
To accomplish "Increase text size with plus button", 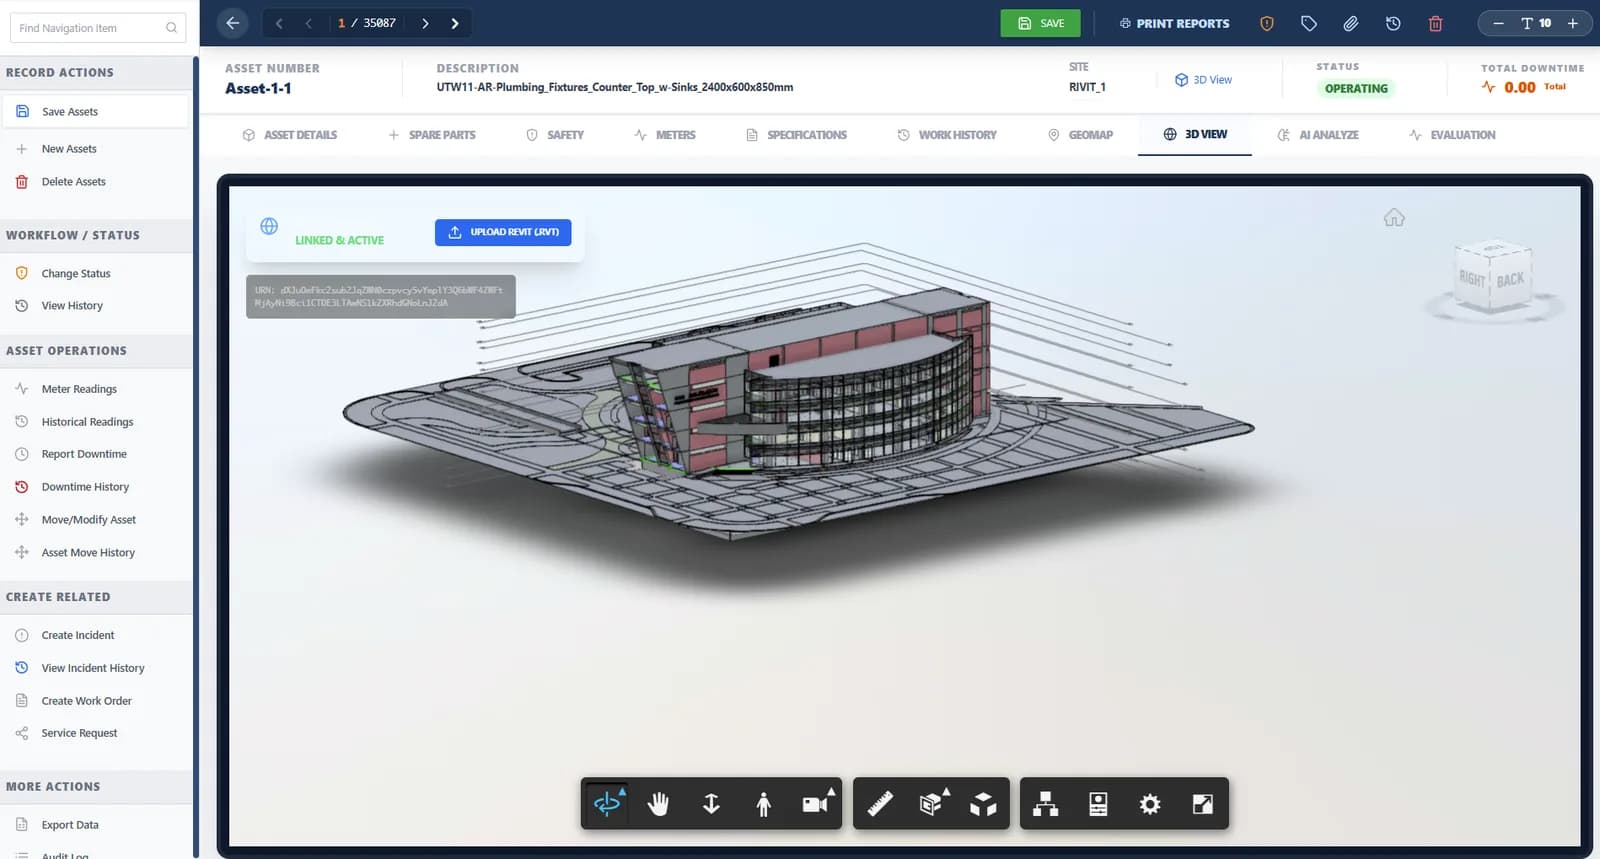I will tap(1572, 23).
